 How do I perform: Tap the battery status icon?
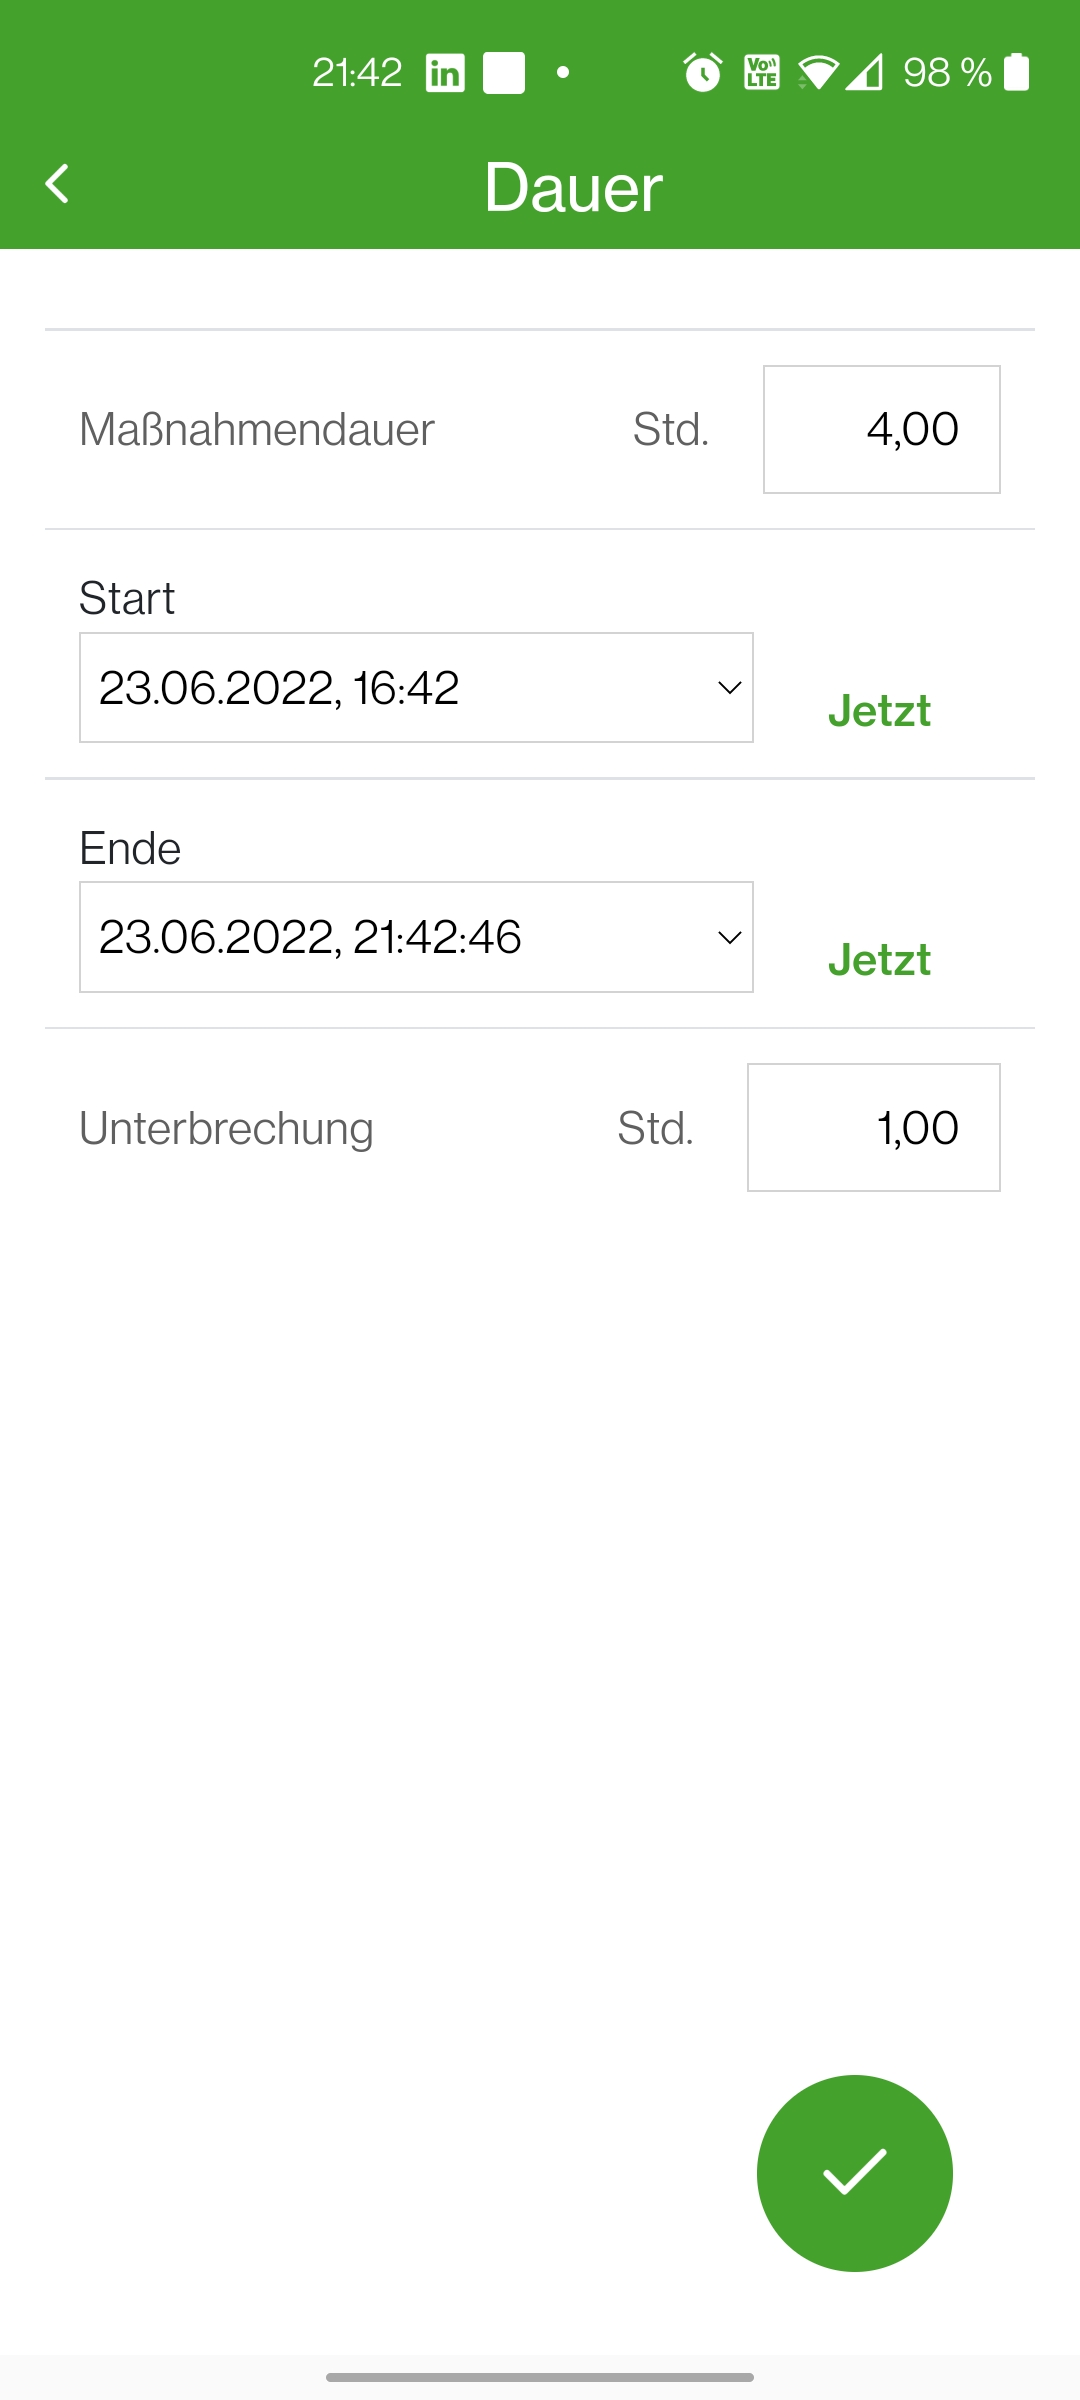pyautogui.click(x=1016, y=73)
